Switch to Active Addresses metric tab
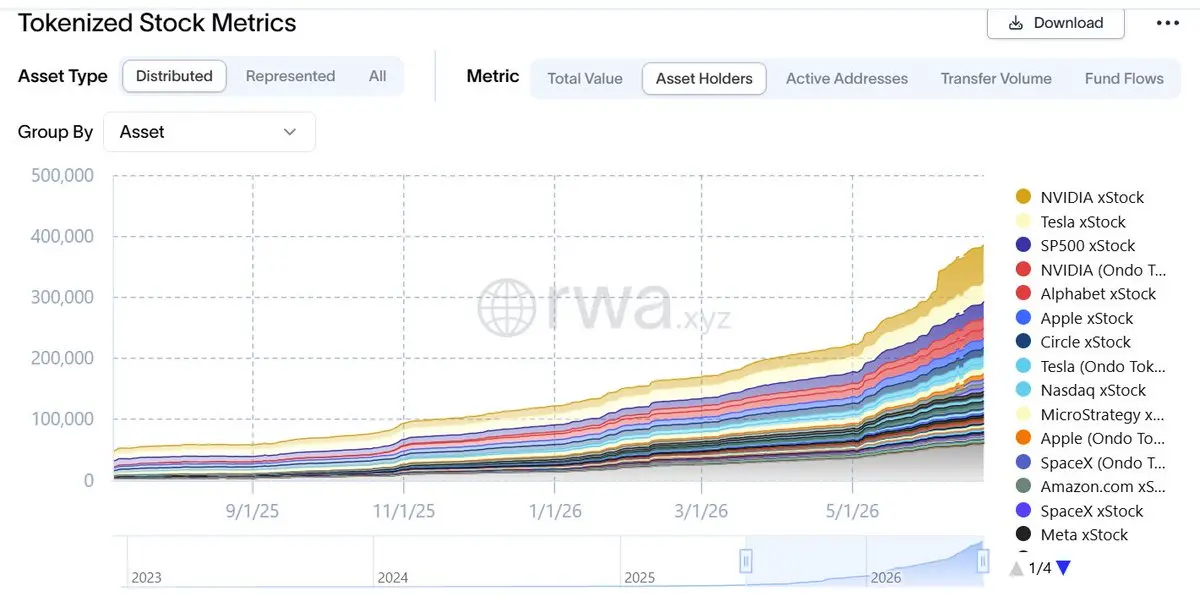This screenshot has width=1200, height=602. coord(847,78)
